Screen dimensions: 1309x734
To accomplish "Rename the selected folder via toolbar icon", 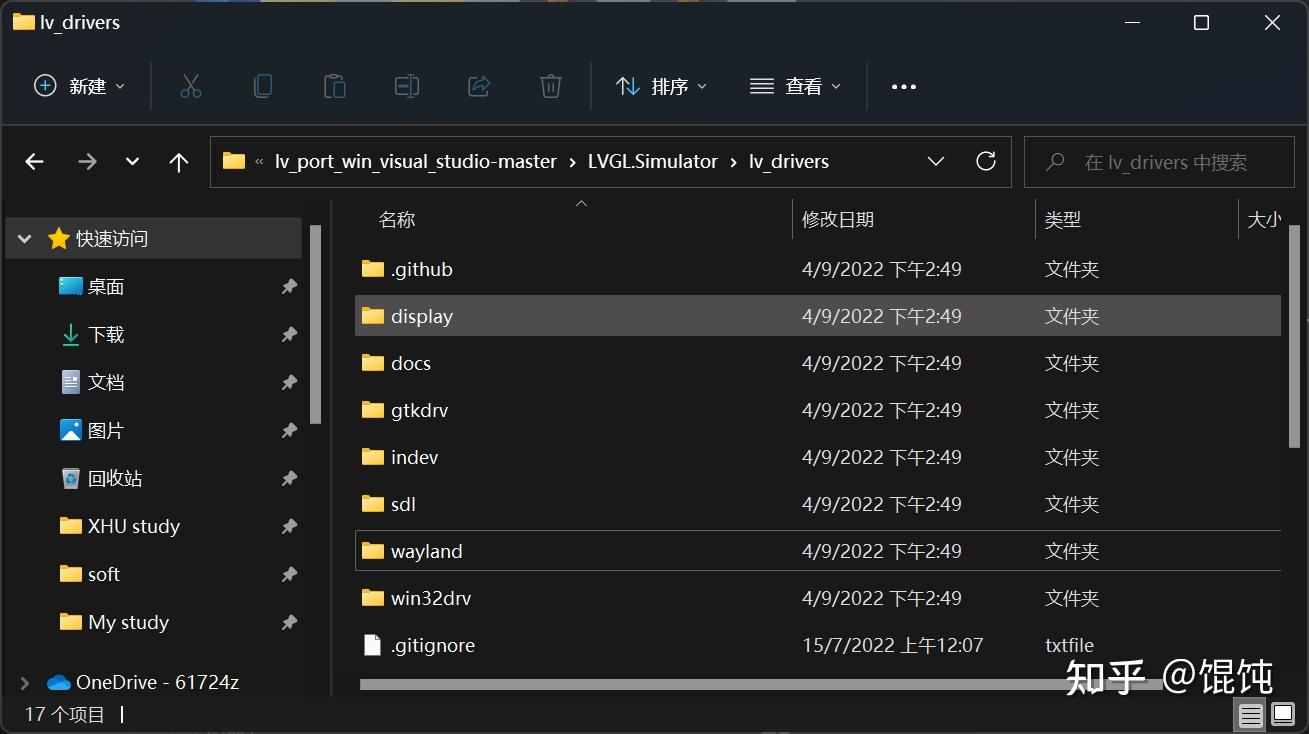I will (406, 86).
